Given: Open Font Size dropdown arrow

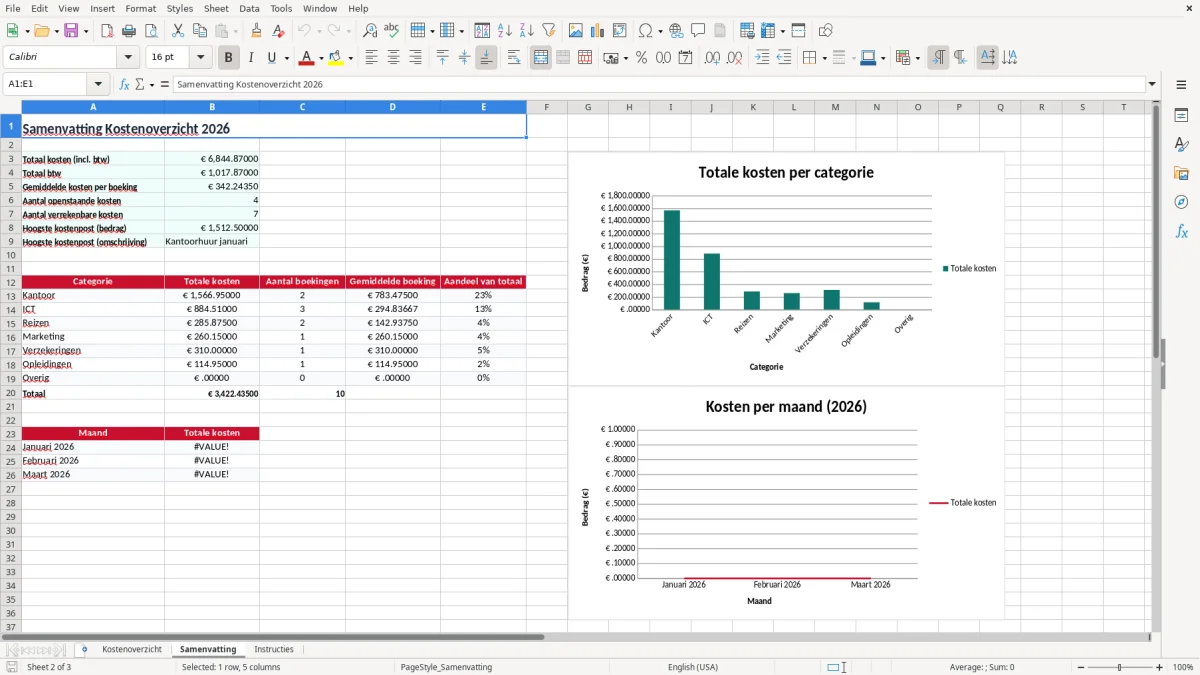Looking at the screenshot, I should click(201, 58).
